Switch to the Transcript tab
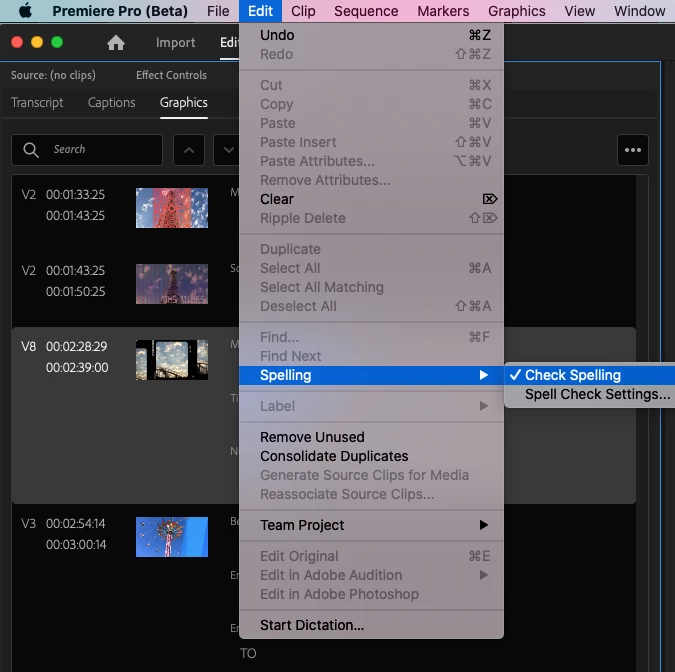675x672 pixels. pos(37,102)
